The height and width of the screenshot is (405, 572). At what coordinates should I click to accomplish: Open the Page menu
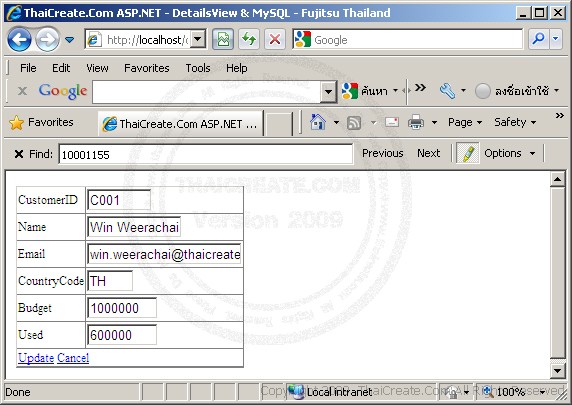[x=465, y=123]
